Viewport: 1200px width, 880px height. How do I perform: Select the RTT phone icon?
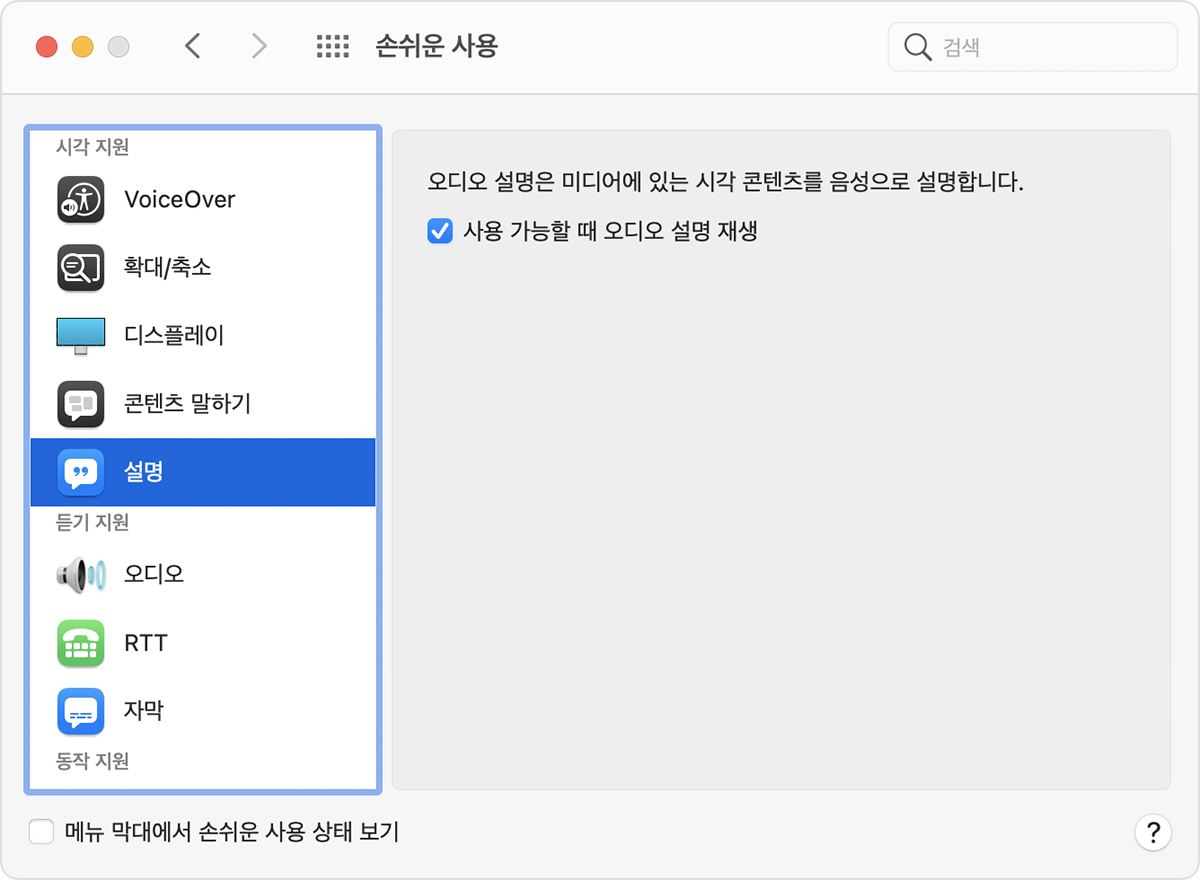(80, 642)
